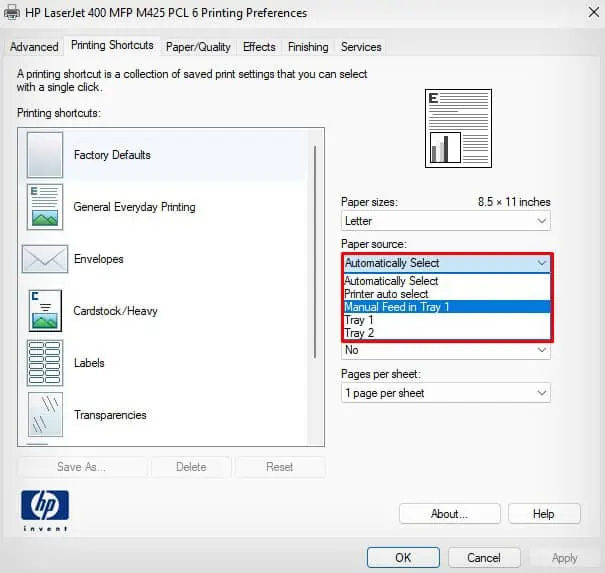Switch to the Printing Shortcuts tab
Screen dimensions: 605x573
point(112,46)
